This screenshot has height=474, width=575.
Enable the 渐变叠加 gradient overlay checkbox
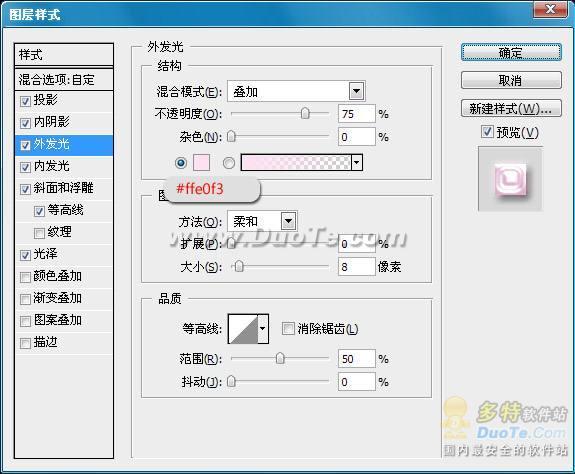(25, 299)
